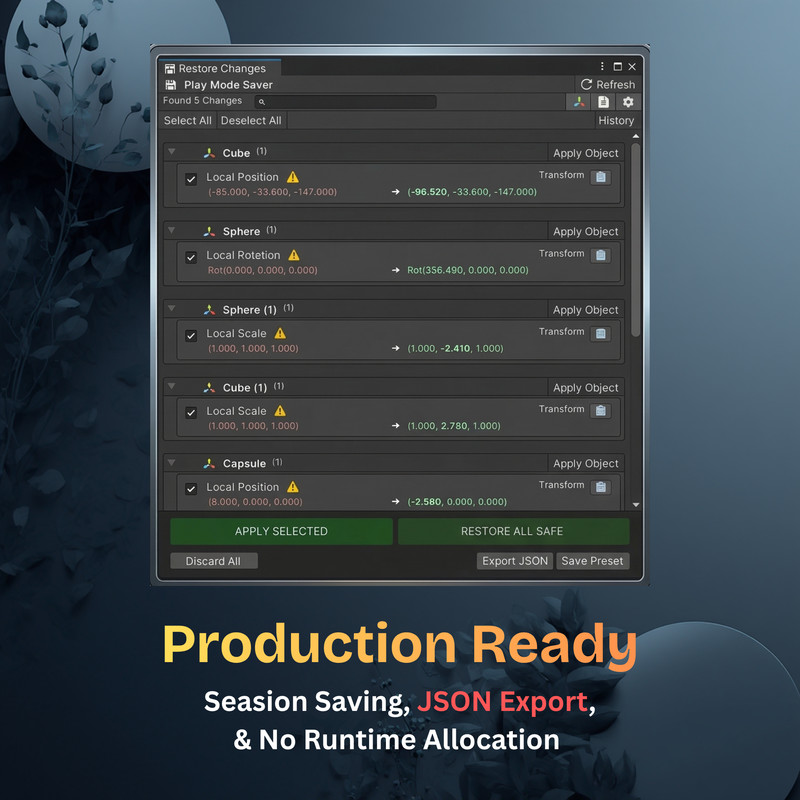The width and height of the screenshot is (800, 800).
Task: Open the settings gear icon in toolbar
Action: [x=628, y=101]
